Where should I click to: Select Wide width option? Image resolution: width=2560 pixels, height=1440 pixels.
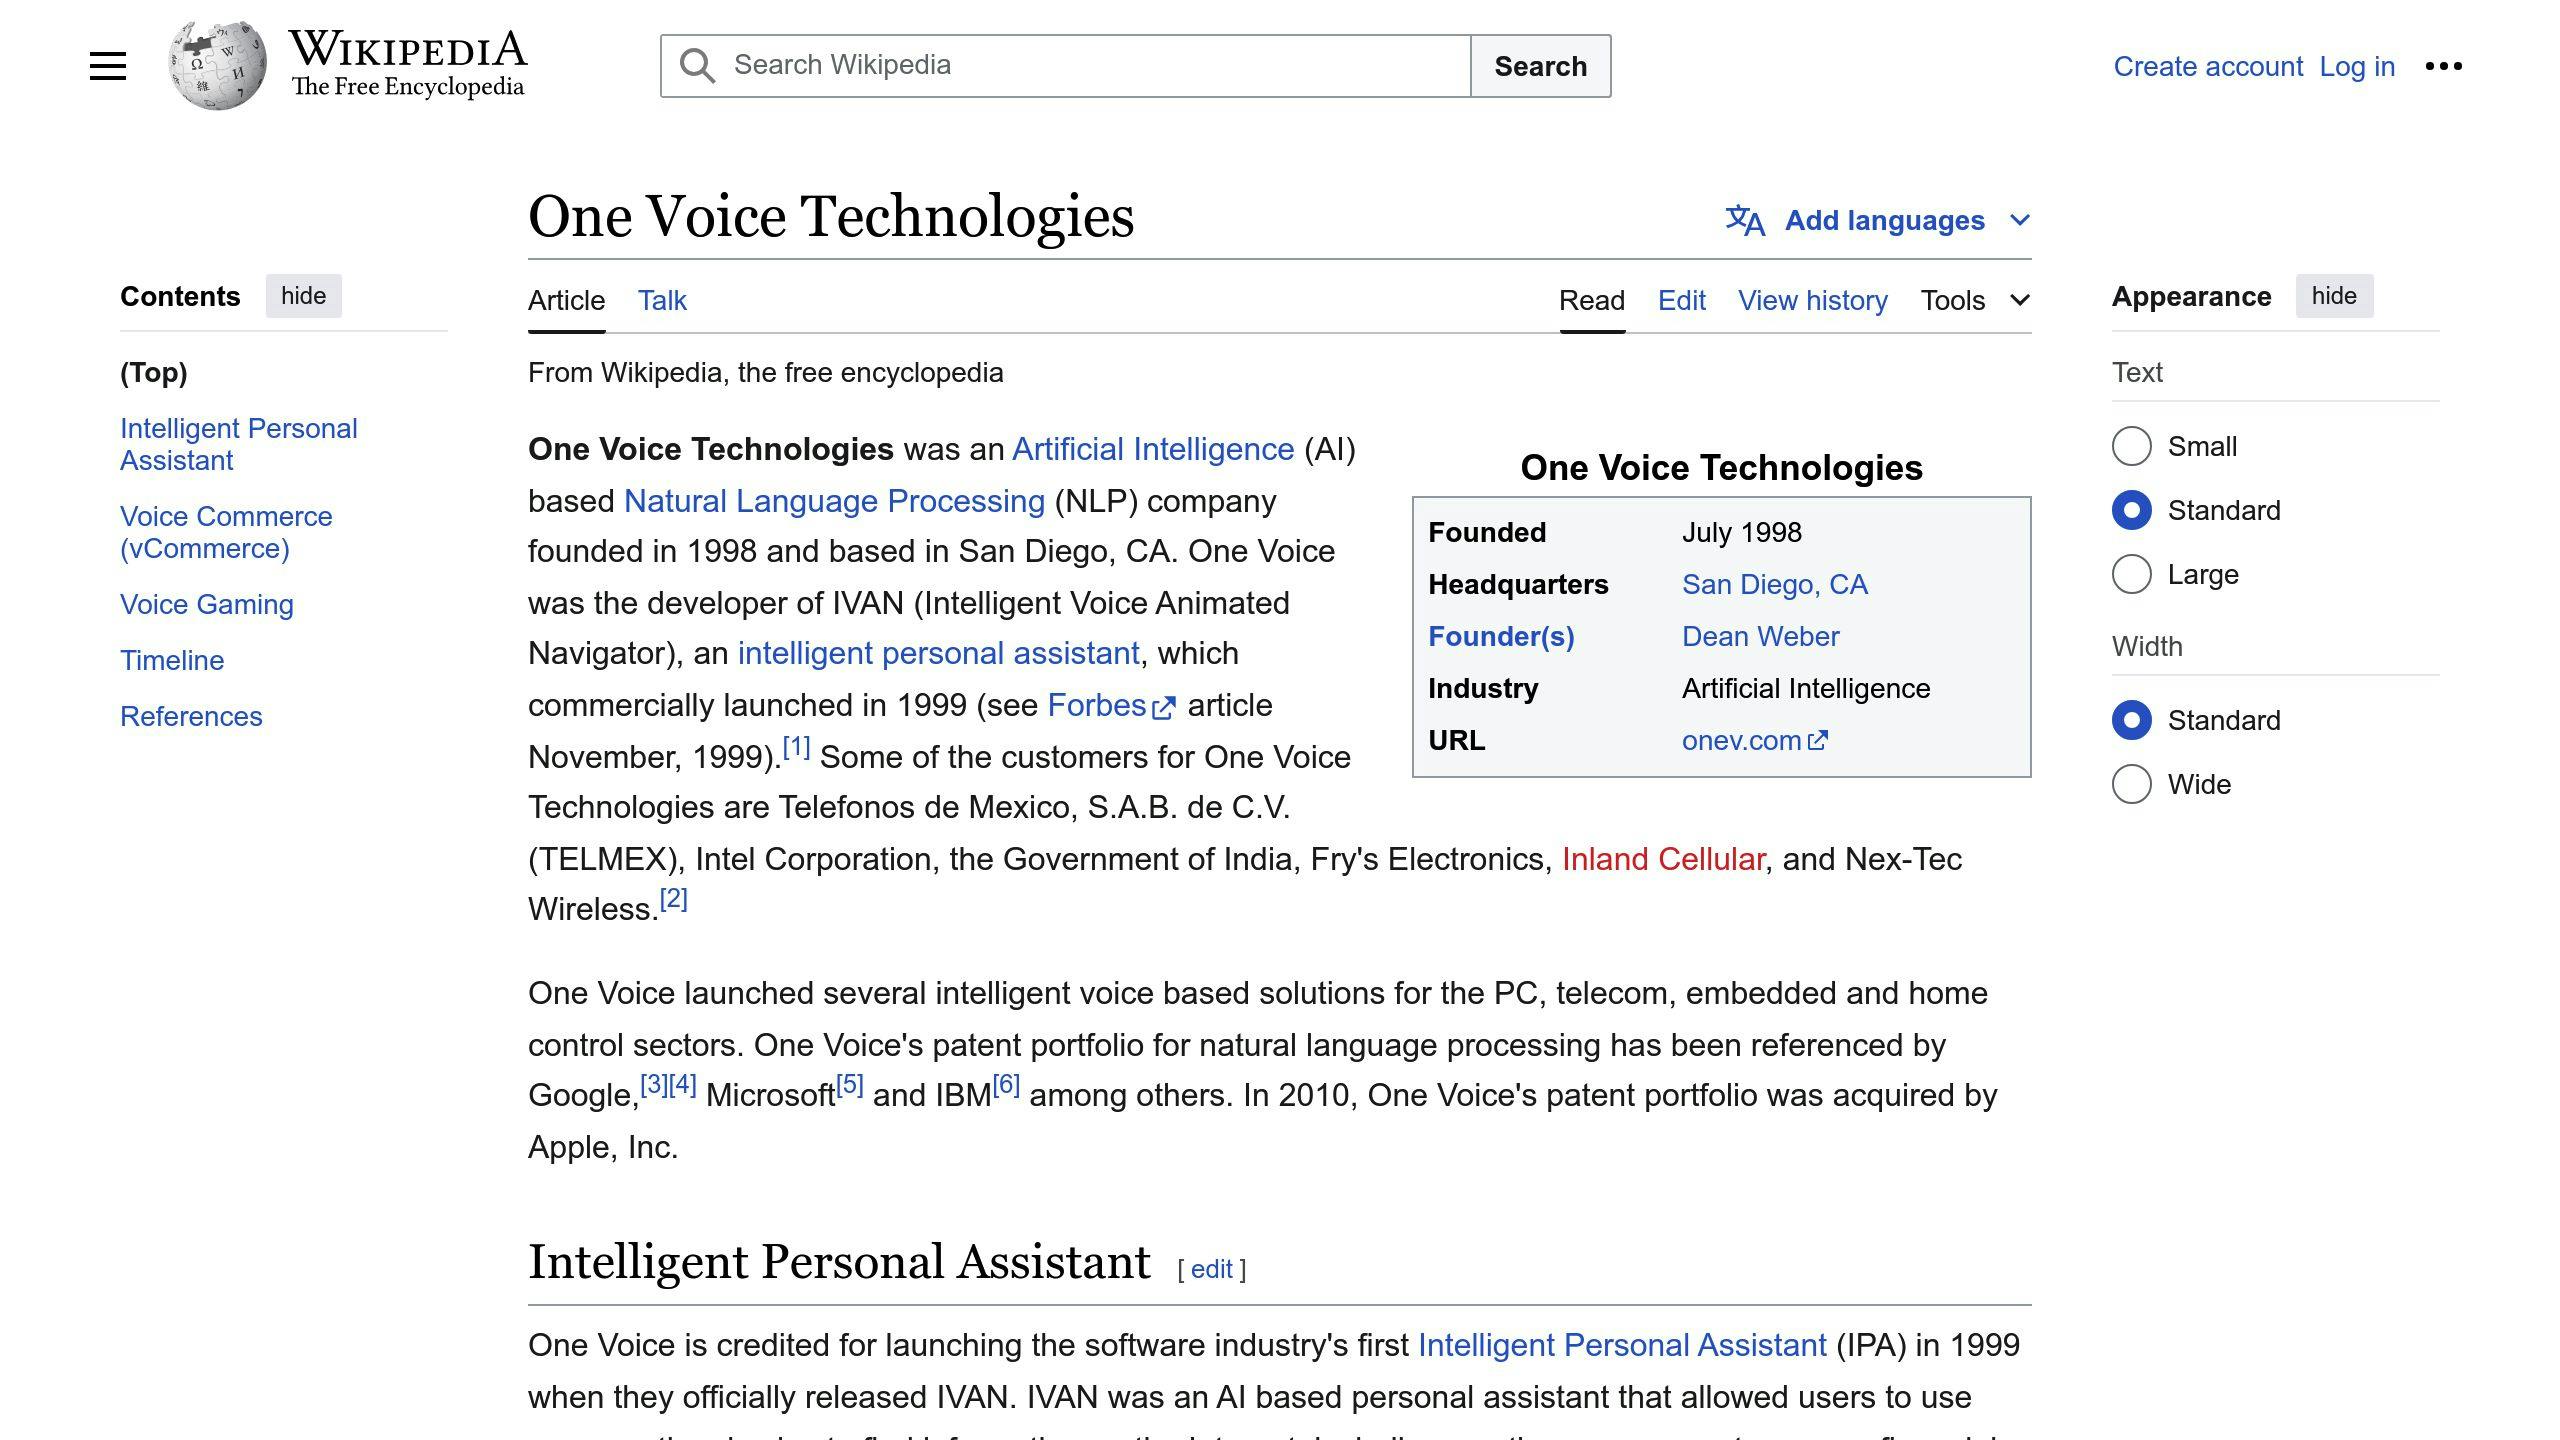coord(2131,784)
